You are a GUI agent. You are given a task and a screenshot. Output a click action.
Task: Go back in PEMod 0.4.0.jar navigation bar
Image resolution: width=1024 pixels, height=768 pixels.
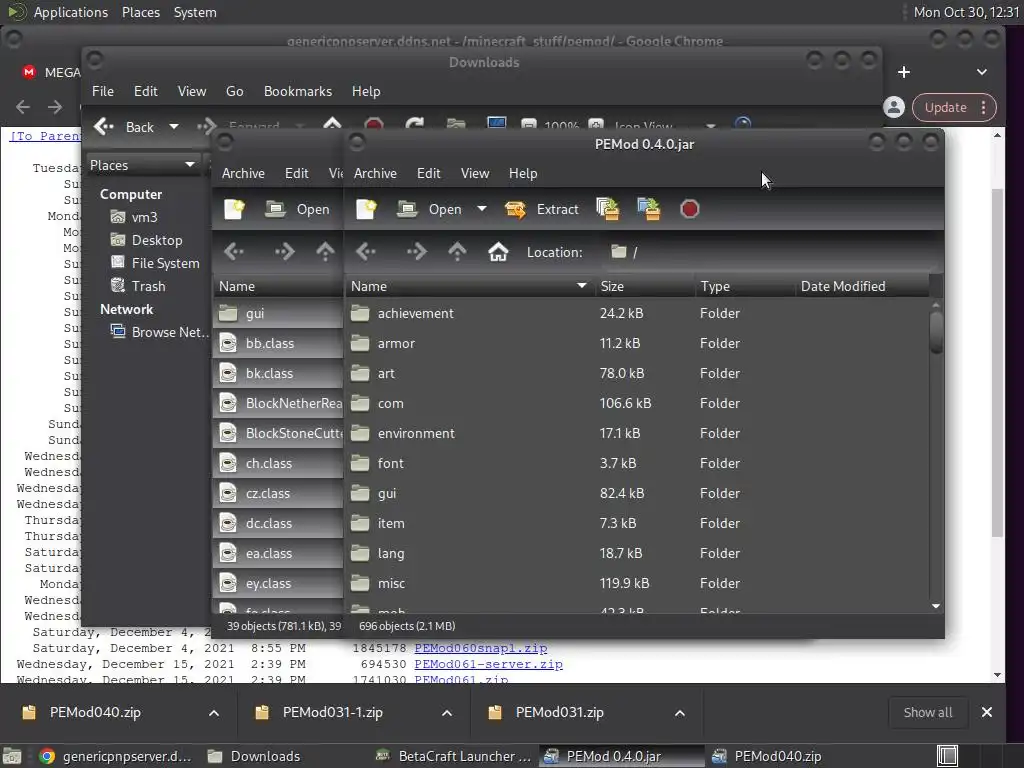(366, 251)
